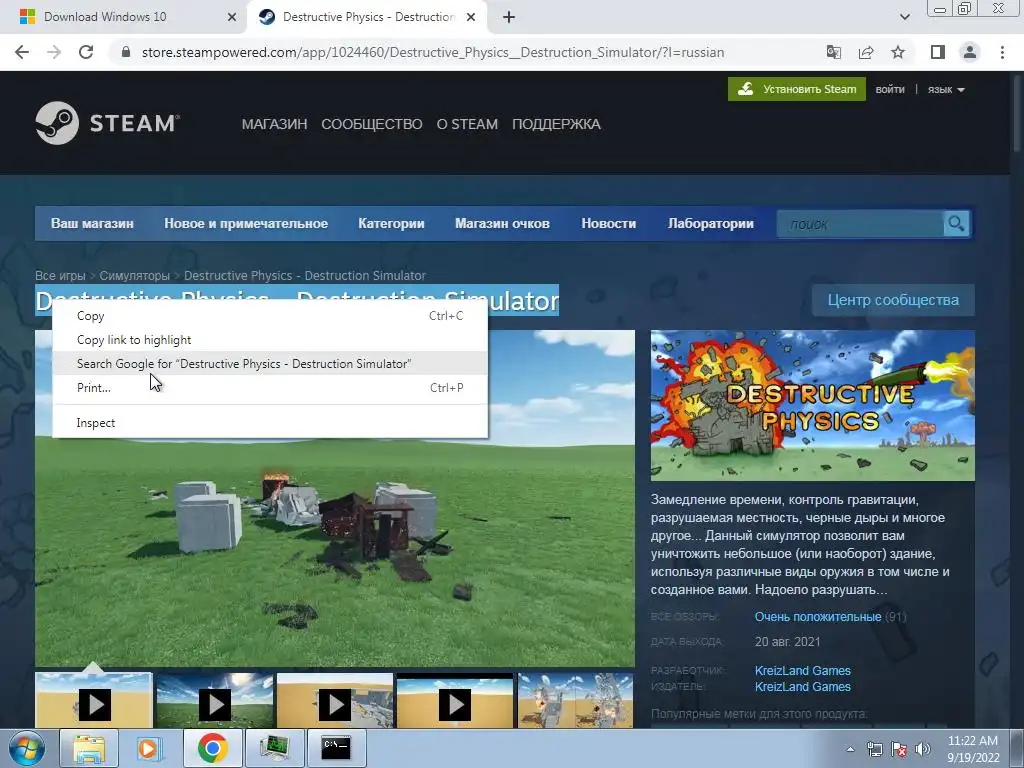Open the О STEAM link
The image size is (1024, 768).
[x=467, y=124]
